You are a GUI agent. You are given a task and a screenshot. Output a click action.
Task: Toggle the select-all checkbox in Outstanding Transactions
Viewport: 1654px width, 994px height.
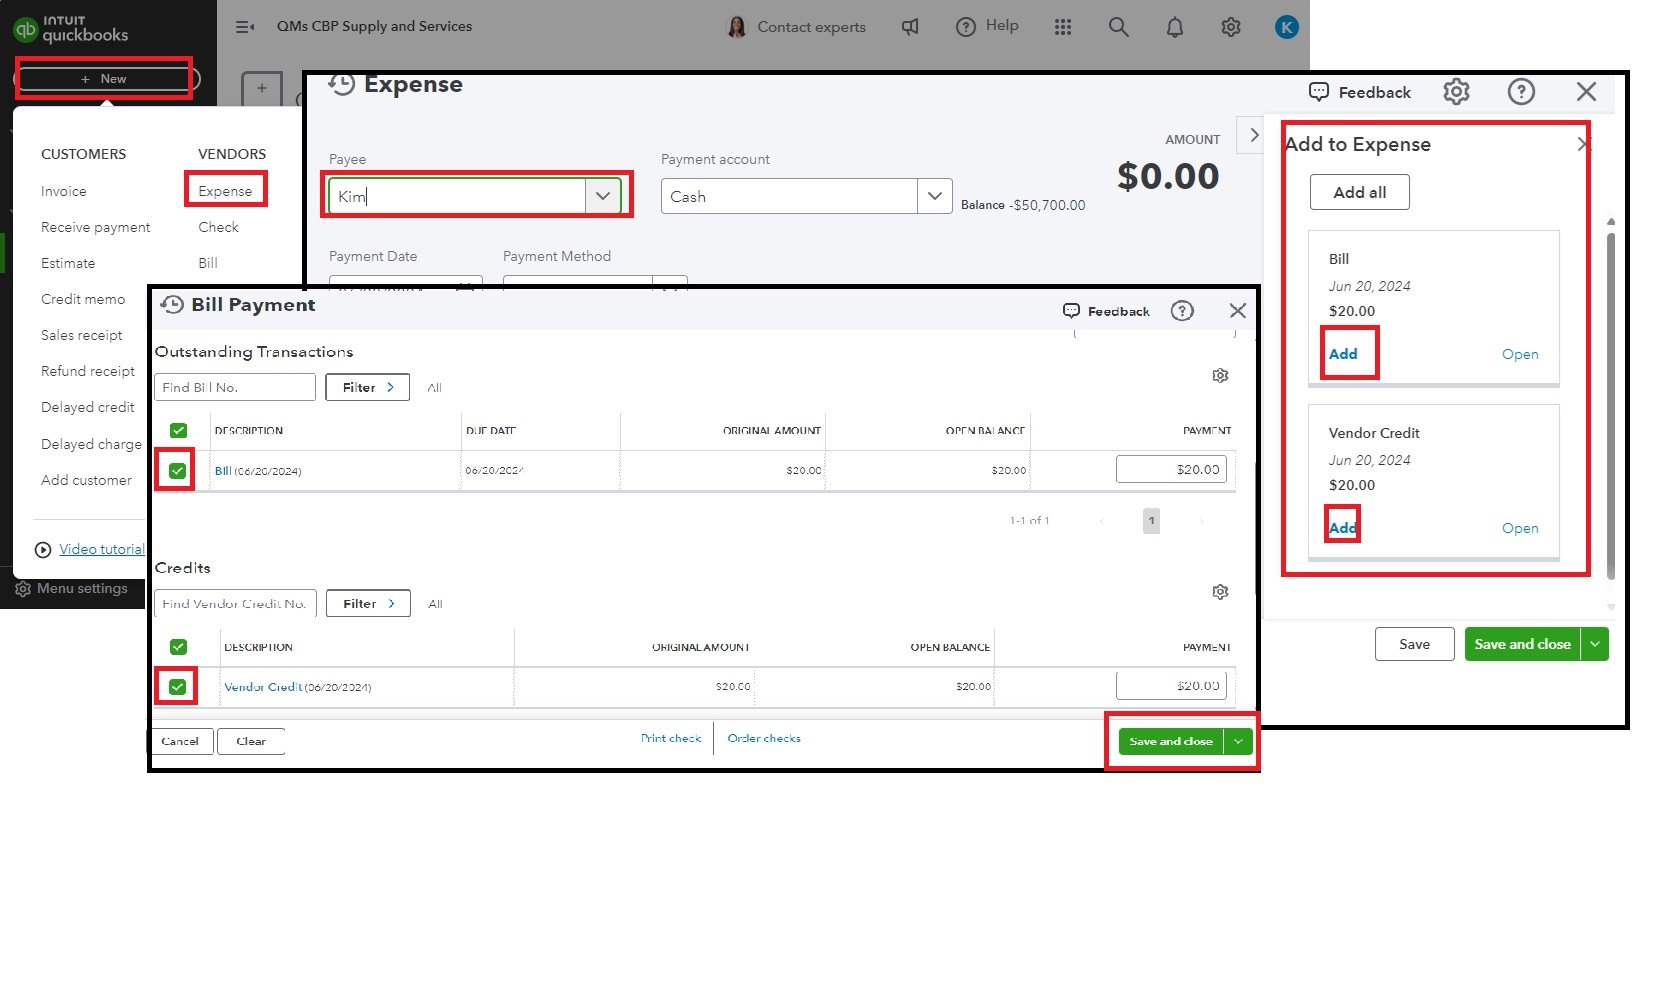click(177, 430)
